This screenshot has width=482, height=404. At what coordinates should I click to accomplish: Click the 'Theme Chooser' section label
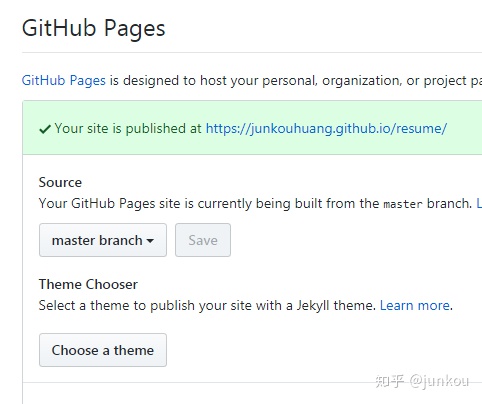88,284
